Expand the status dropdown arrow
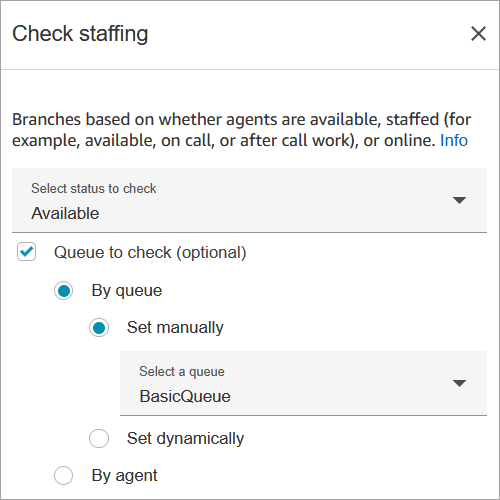Screen dimensions: 500x500 tap(459, 200)
